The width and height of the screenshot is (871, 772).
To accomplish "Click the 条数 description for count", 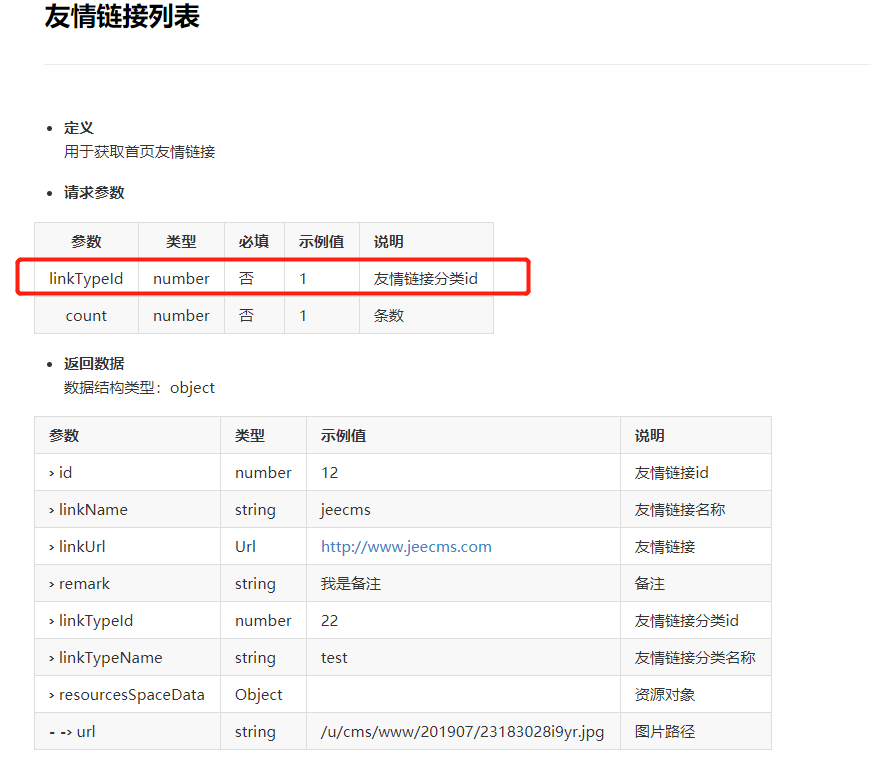I will pos(389,316).
